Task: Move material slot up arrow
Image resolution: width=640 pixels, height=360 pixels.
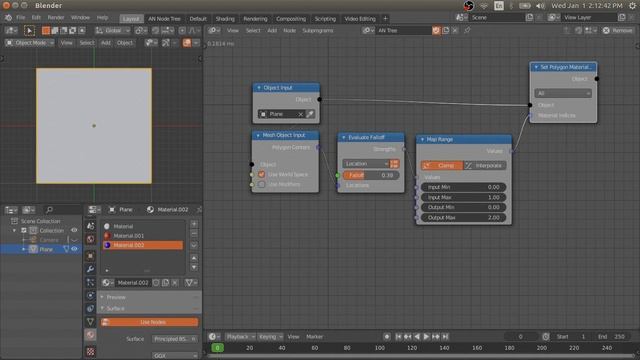Action: (x=194, y=258)
